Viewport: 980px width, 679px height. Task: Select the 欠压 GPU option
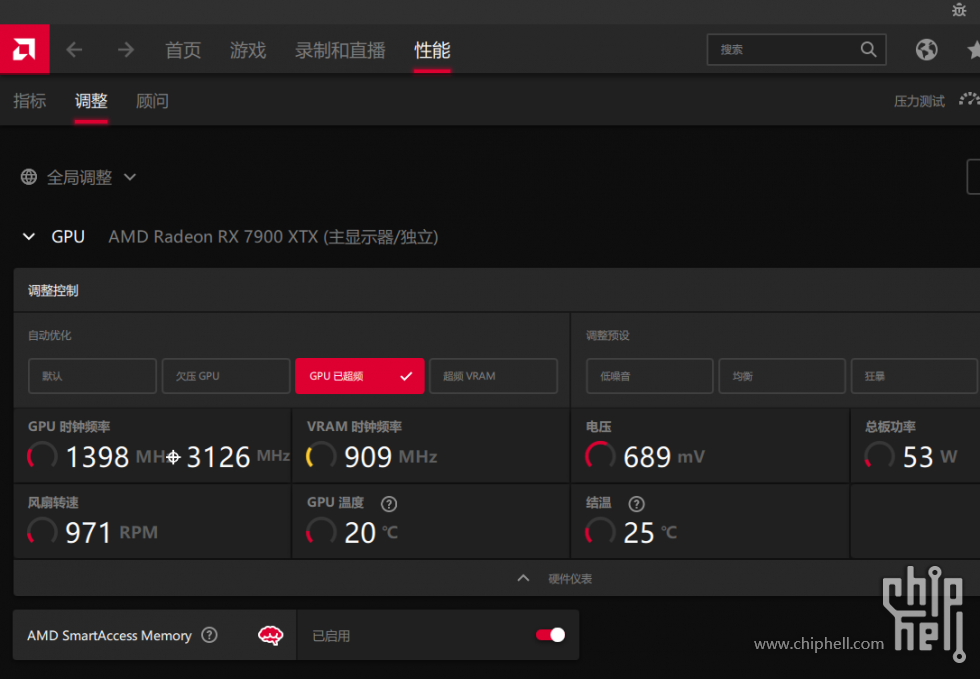[x=226, y=376]
